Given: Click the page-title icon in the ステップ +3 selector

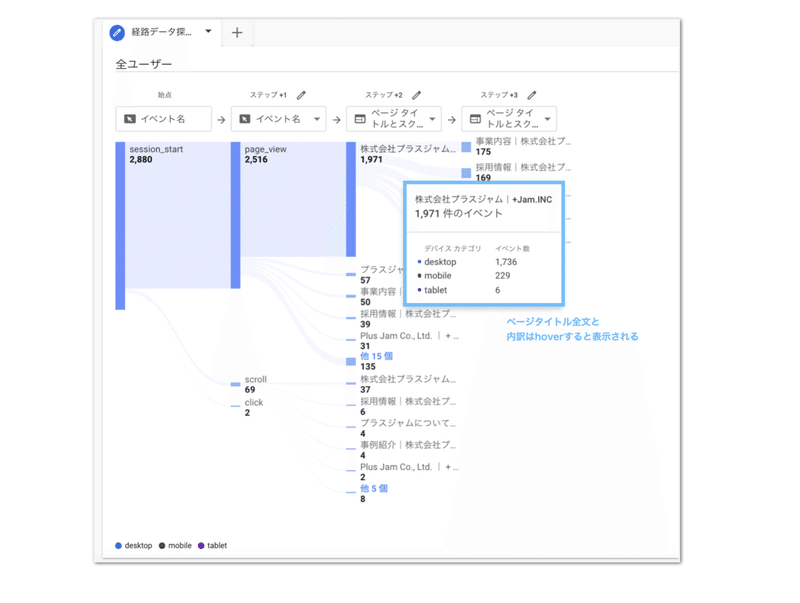Looking at the screenshot, I should point(474,118).
